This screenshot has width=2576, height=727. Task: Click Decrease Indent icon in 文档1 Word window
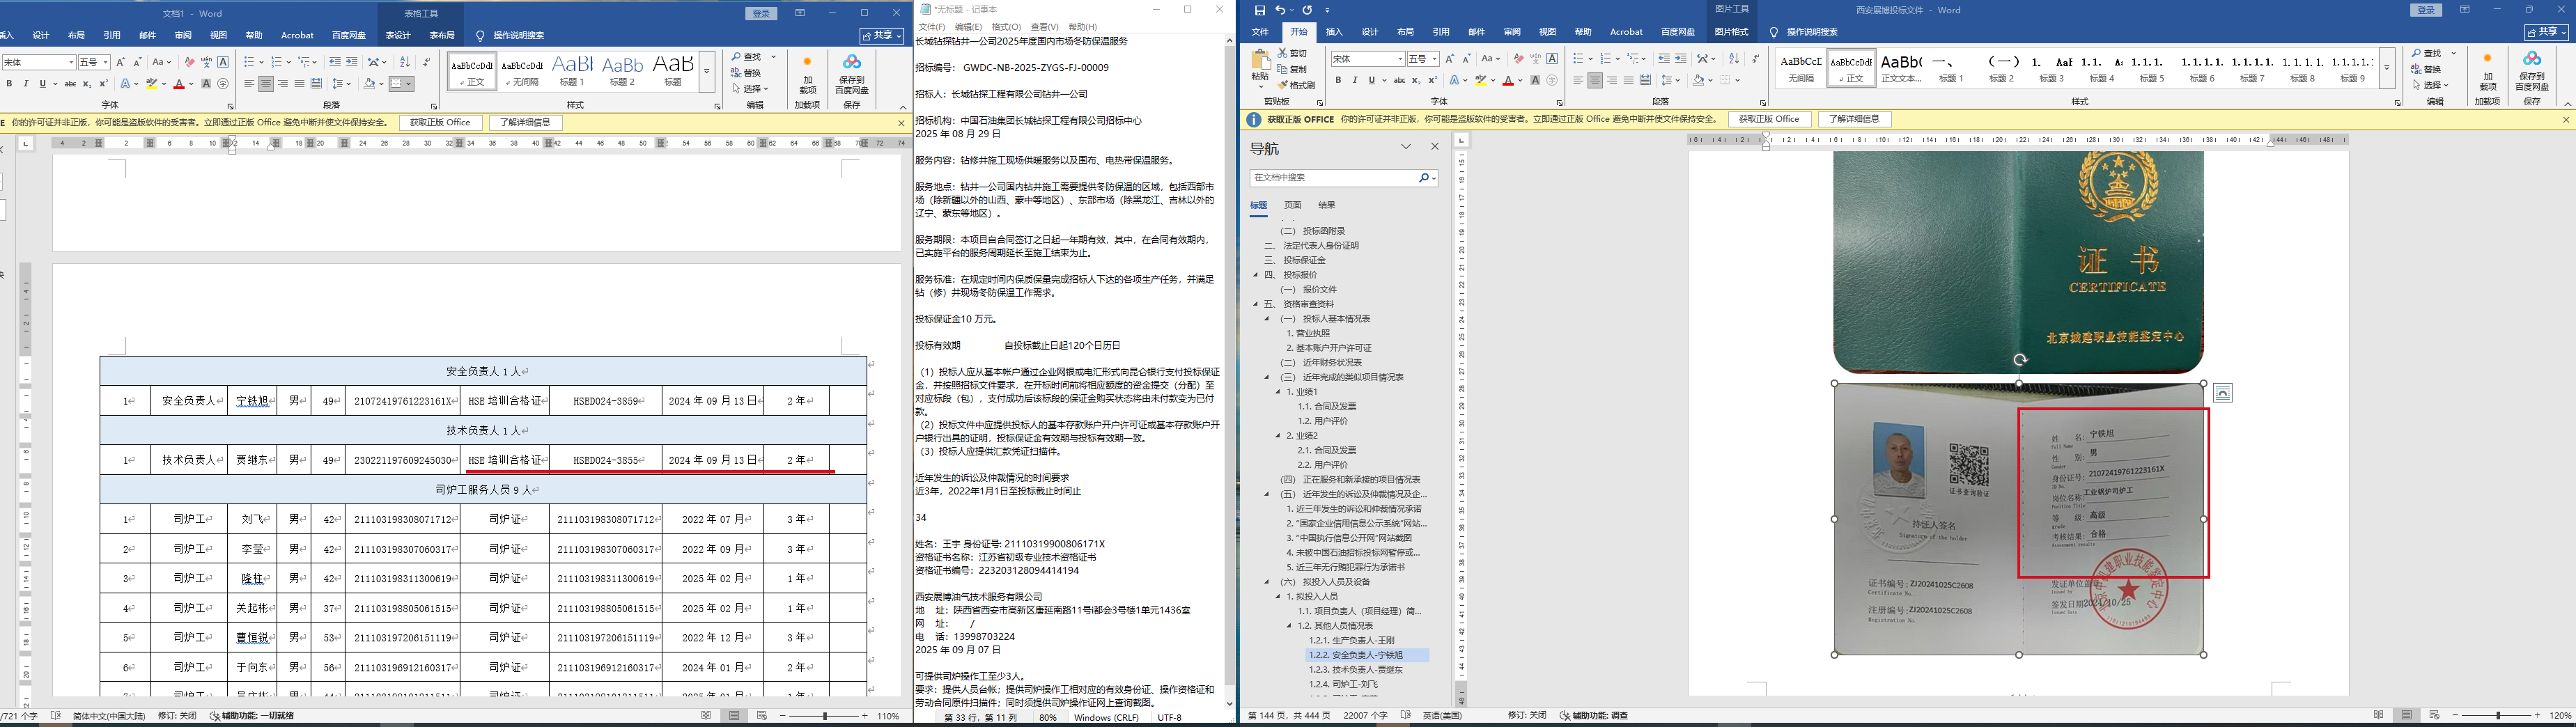click(x=335, y=62)
